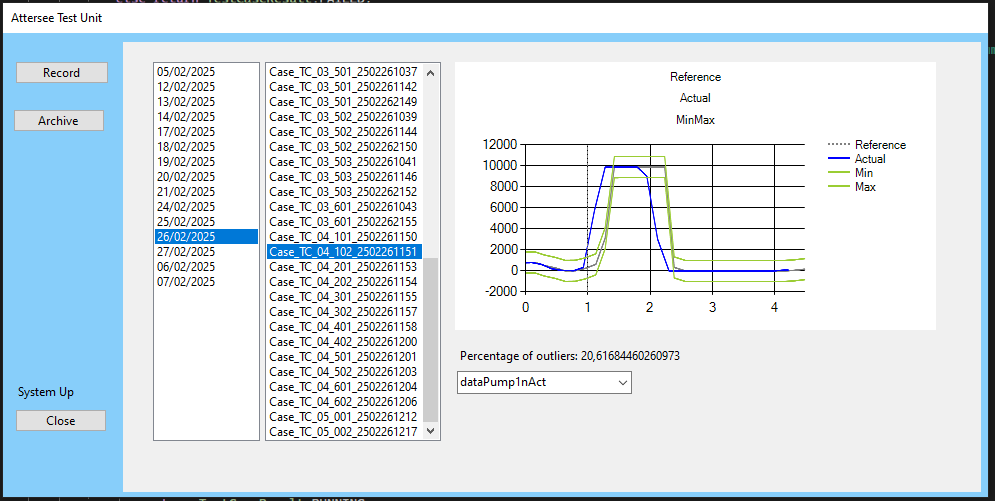Select Case_TC_04_301_2502261155

(x=345, y=297)
